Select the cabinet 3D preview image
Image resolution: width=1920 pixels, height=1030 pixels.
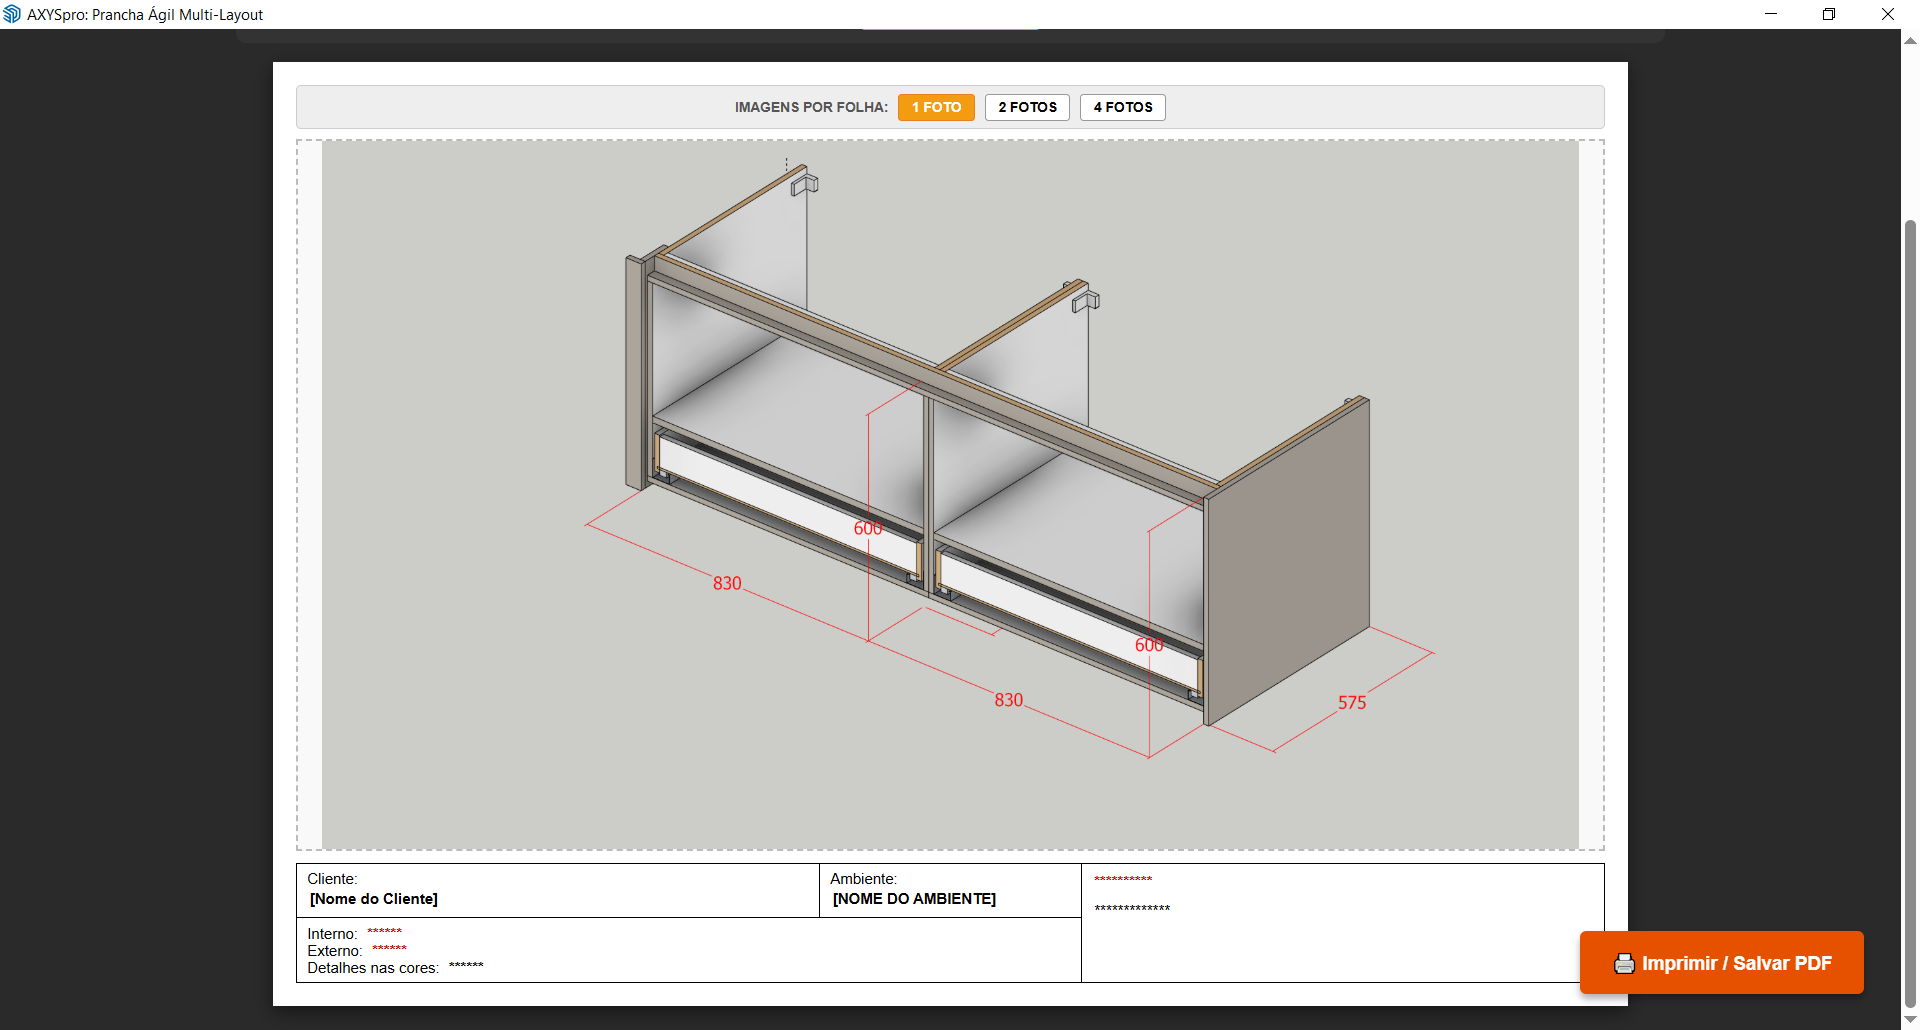coord(950,495)
